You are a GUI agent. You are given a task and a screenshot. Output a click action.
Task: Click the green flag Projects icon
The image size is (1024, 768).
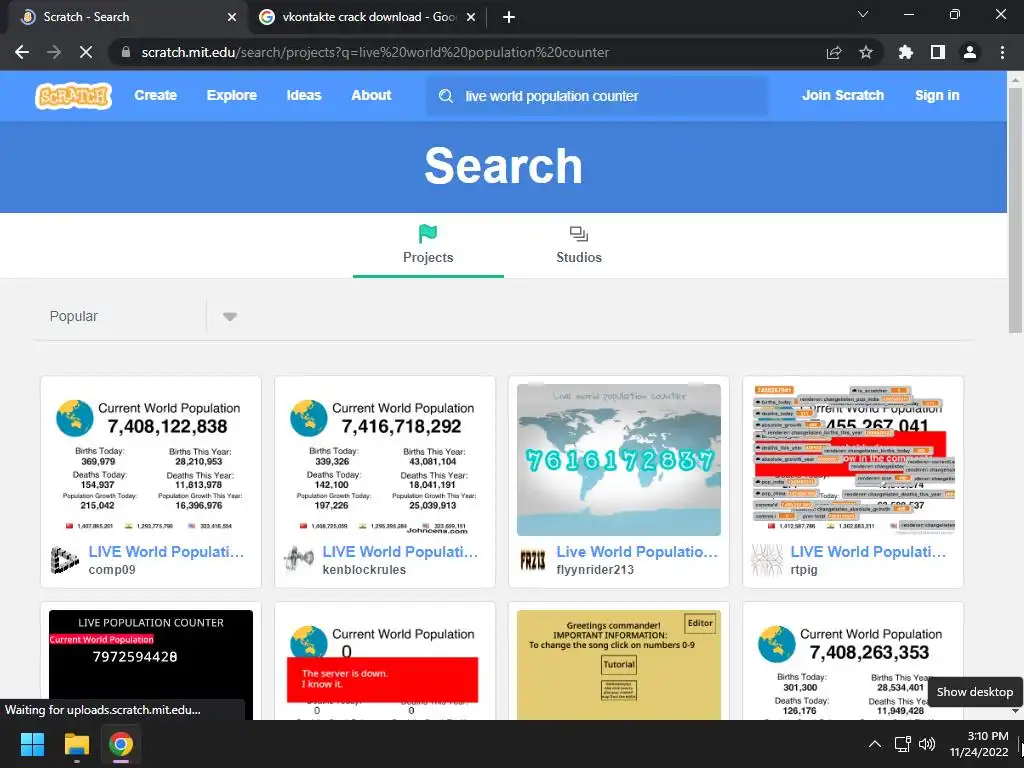pos(428,233)
